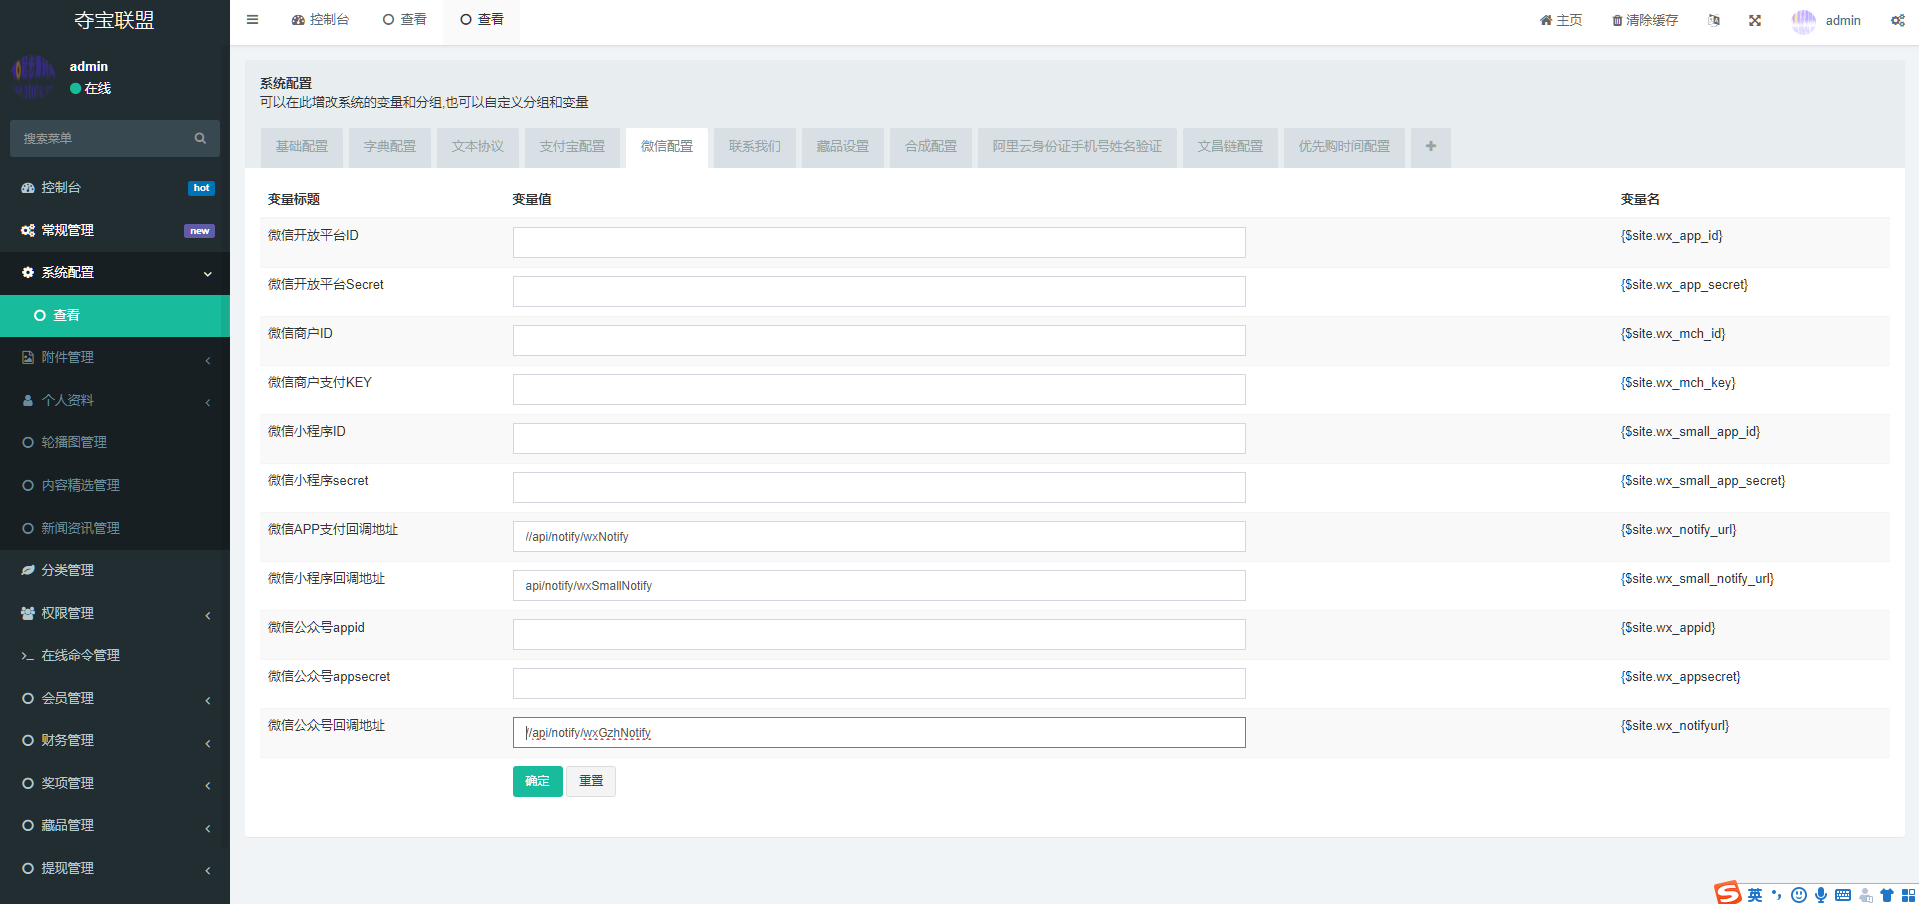Click the Sogou input method icon
Screen dimensions: 1919x904
pos(1727,893)
